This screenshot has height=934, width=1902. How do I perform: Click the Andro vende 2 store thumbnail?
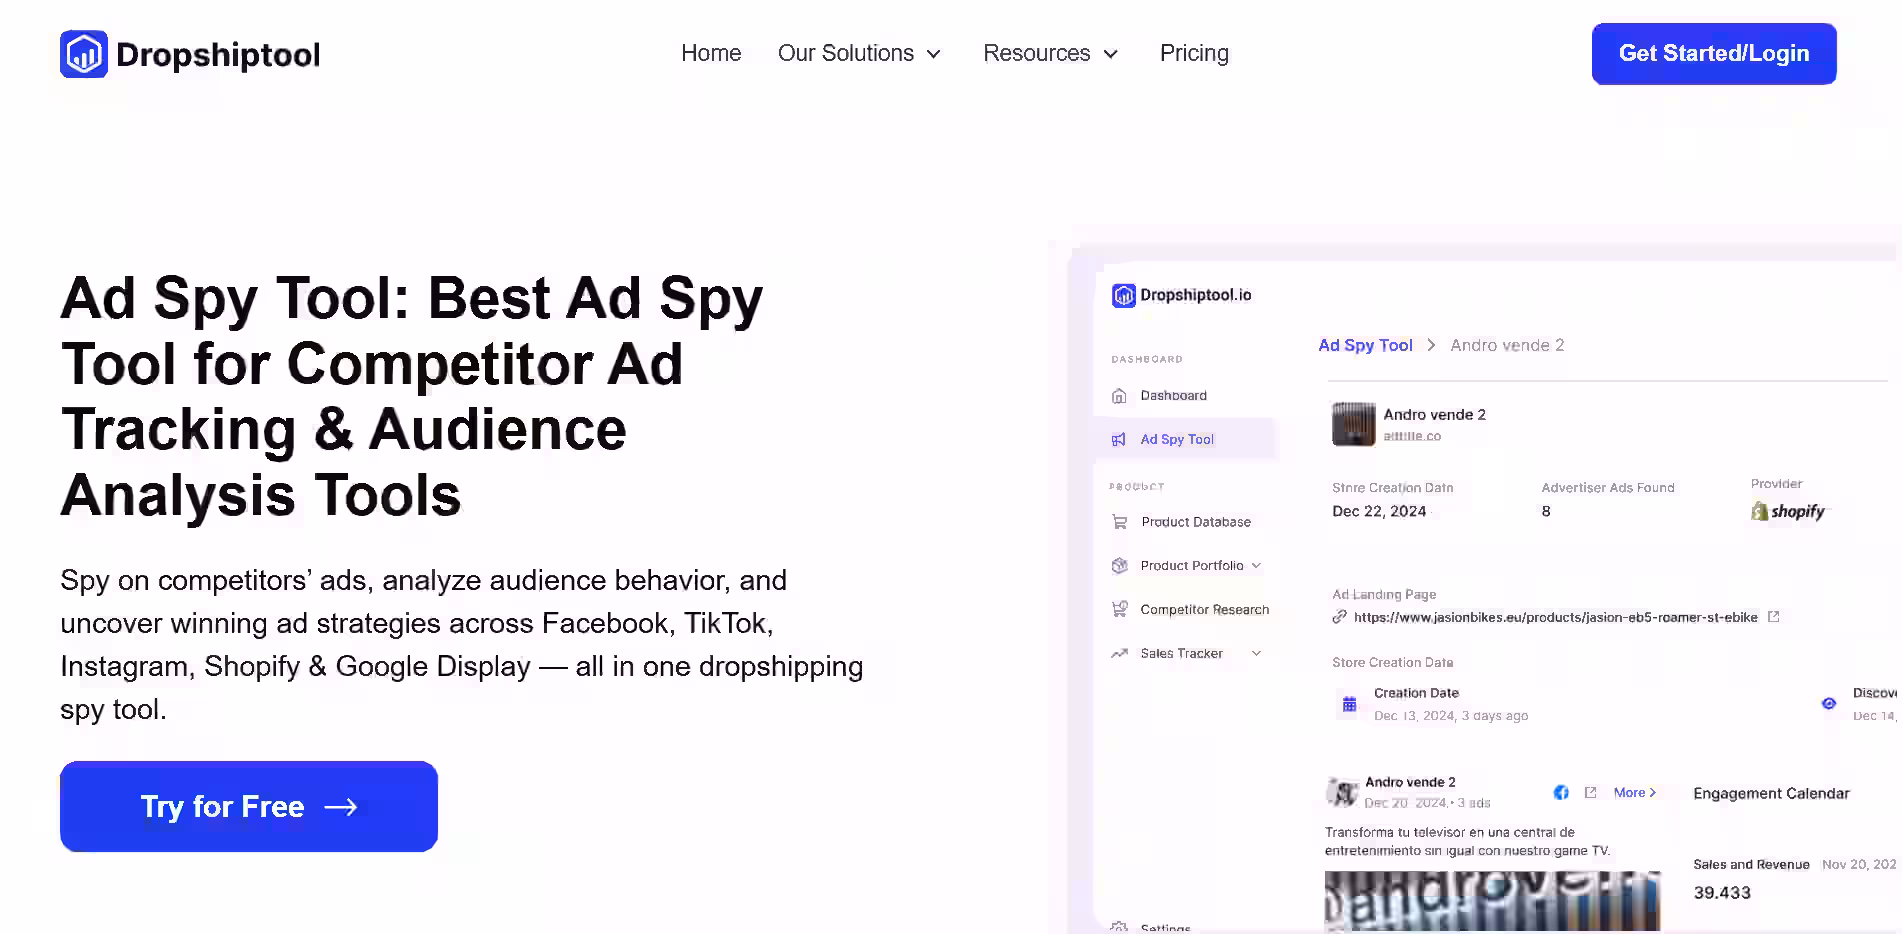pyautogui.click(x=1354, y=424)
